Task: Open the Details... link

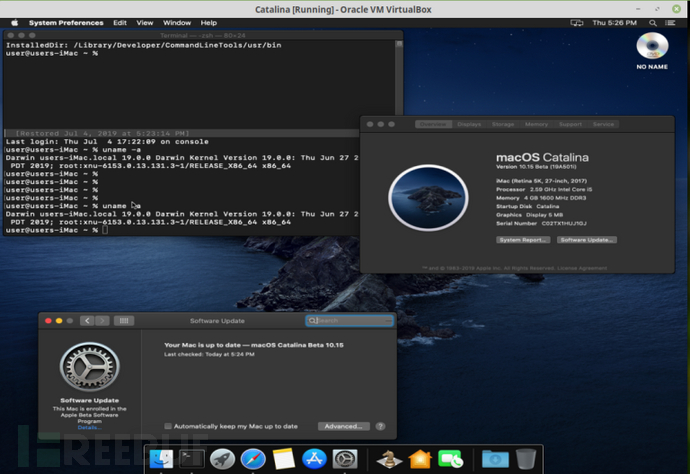Action: [x=89, y=427]
